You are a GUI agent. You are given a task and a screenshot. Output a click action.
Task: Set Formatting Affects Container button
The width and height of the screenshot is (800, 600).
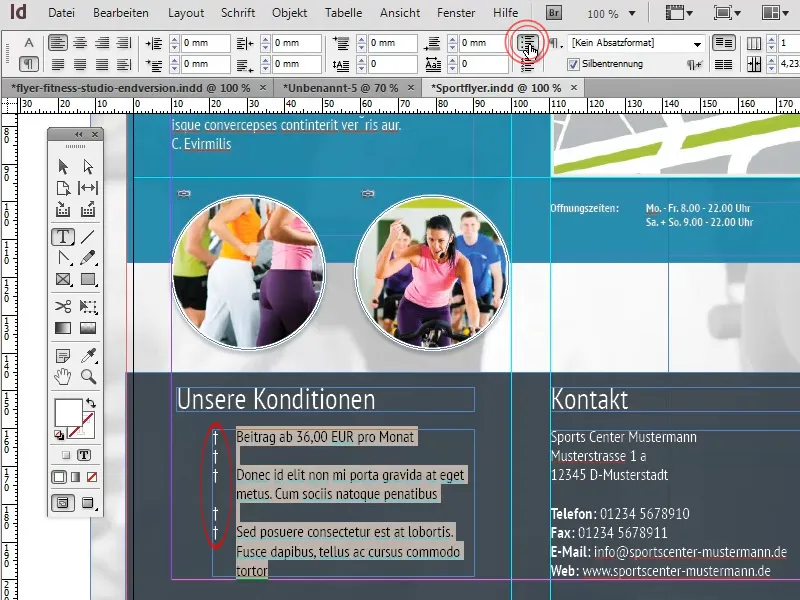(x=65, y=455)
